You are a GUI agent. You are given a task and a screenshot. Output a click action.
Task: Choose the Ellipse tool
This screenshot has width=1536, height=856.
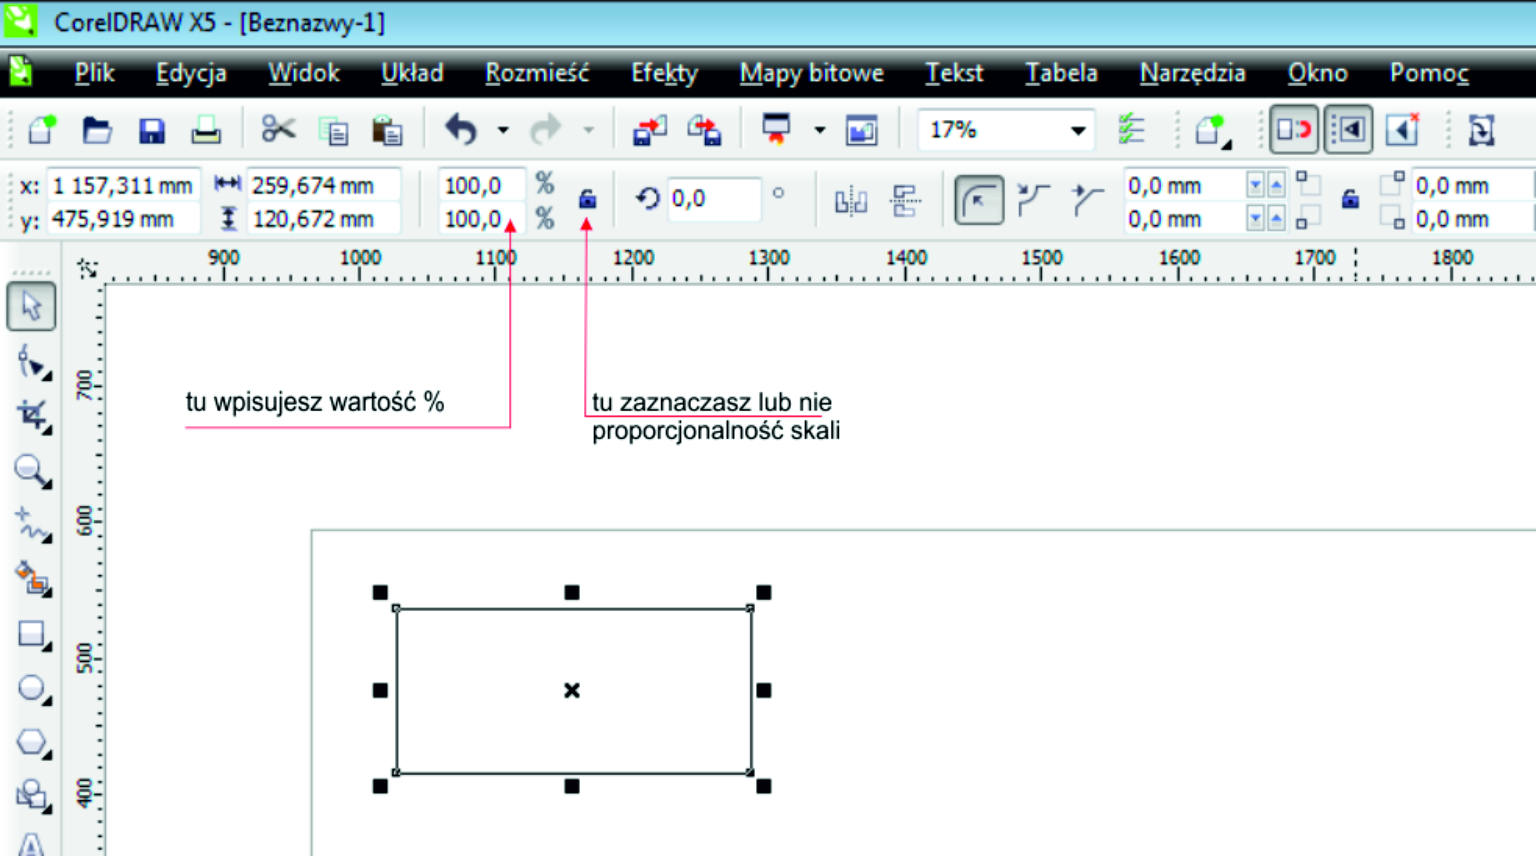pyautogui.click(x=32, y=689)
